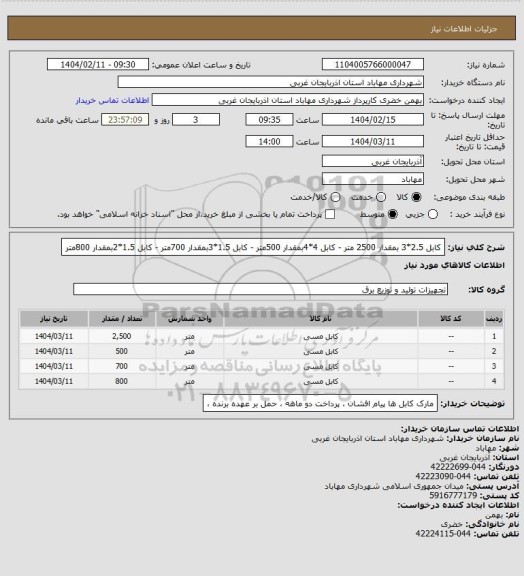Click the buyer notes field about پیام افشان

(320, 403)
